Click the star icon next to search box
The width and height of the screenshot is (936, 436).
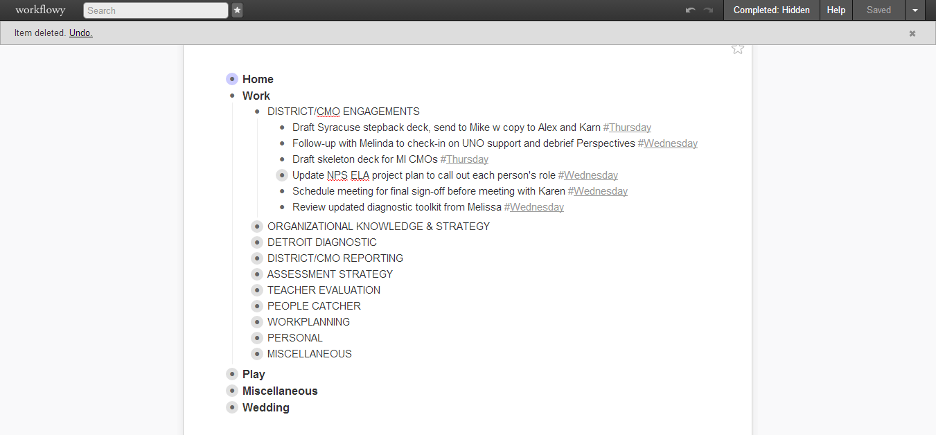(x=237, y=10)
